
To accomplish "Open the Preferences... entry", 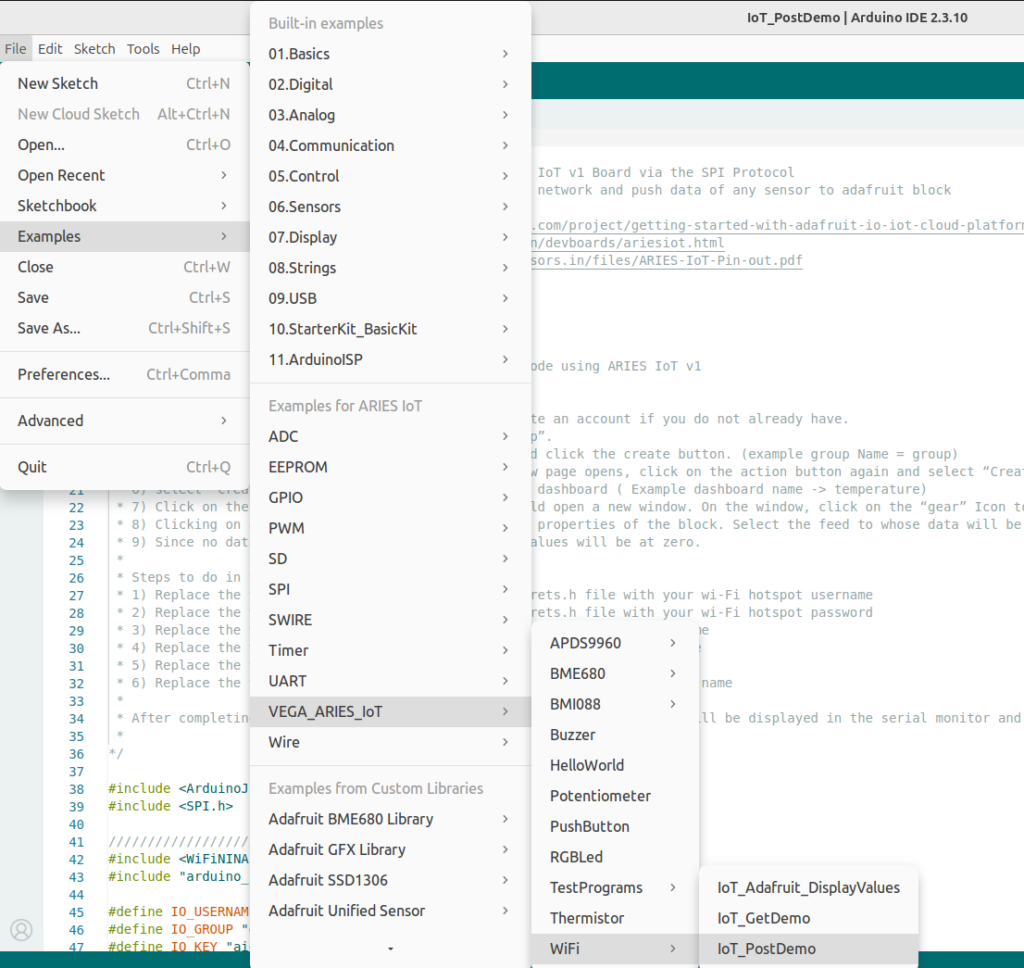I will (124, 374).
